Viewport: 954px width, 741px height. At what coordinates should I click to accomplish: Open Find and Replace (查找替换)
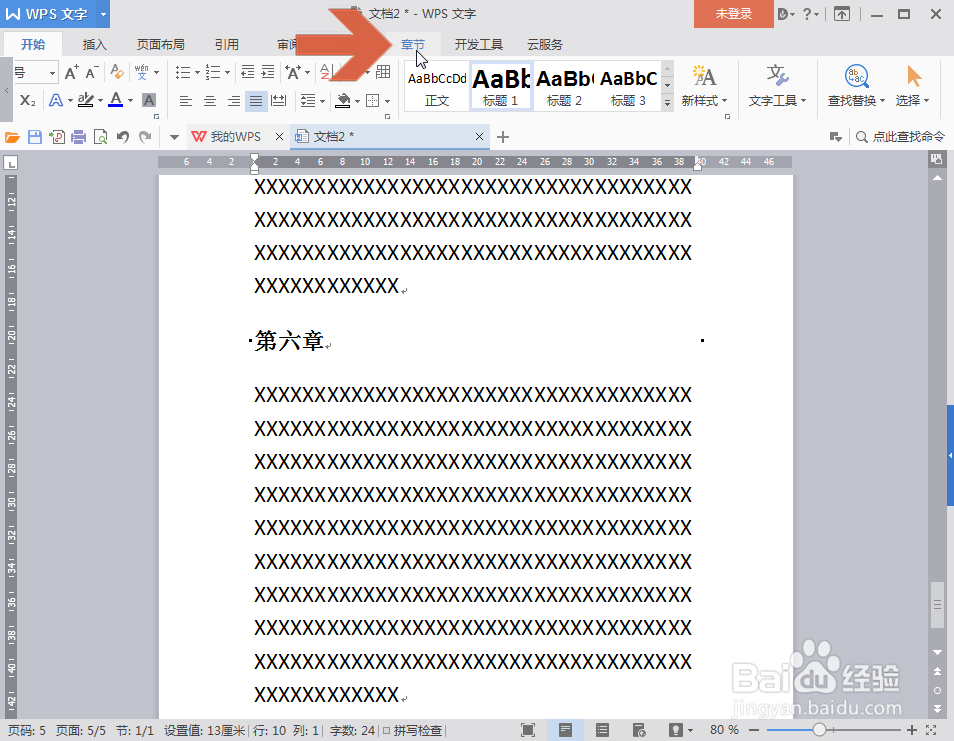tap(856, 86)
